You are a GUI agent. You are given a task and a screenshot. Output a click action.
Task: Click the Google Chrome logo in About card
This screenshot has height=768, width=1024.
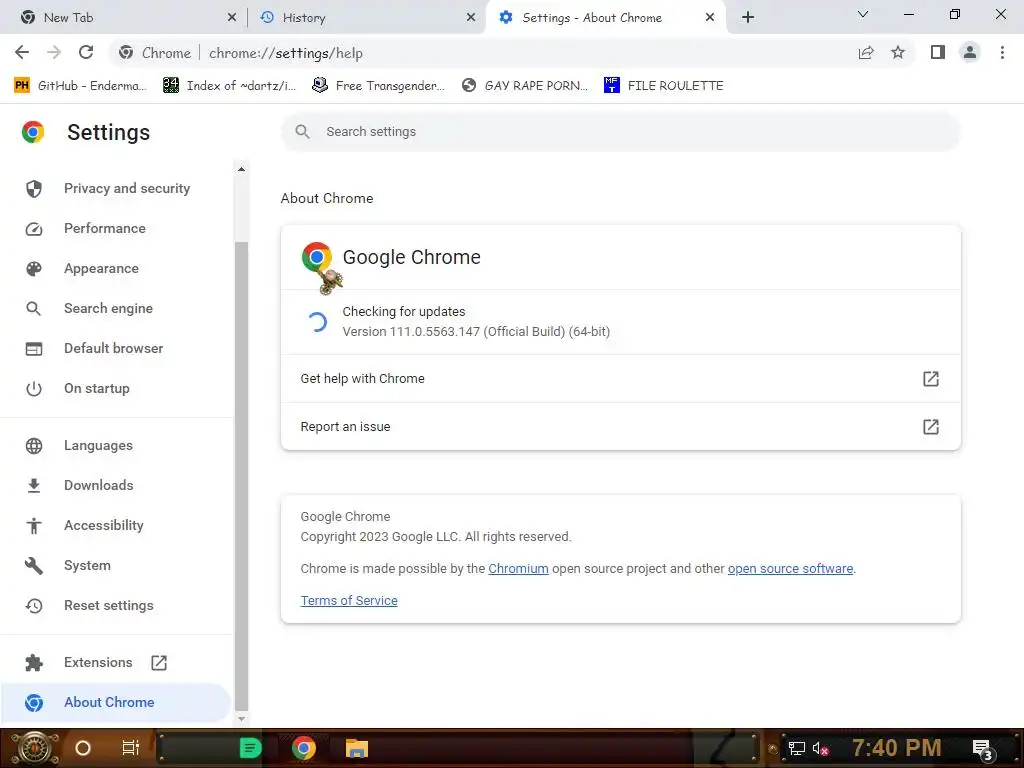(x=317, y=257)
